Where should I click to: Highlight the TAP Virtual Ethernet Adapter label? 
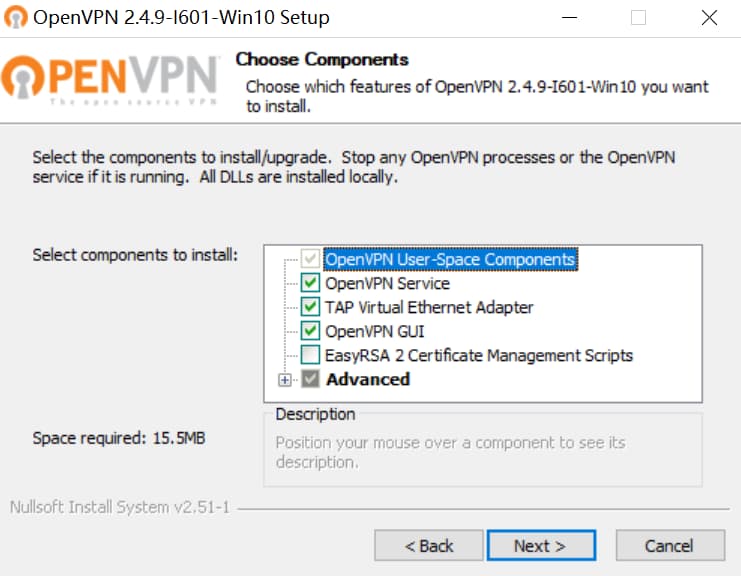(429, 308)
